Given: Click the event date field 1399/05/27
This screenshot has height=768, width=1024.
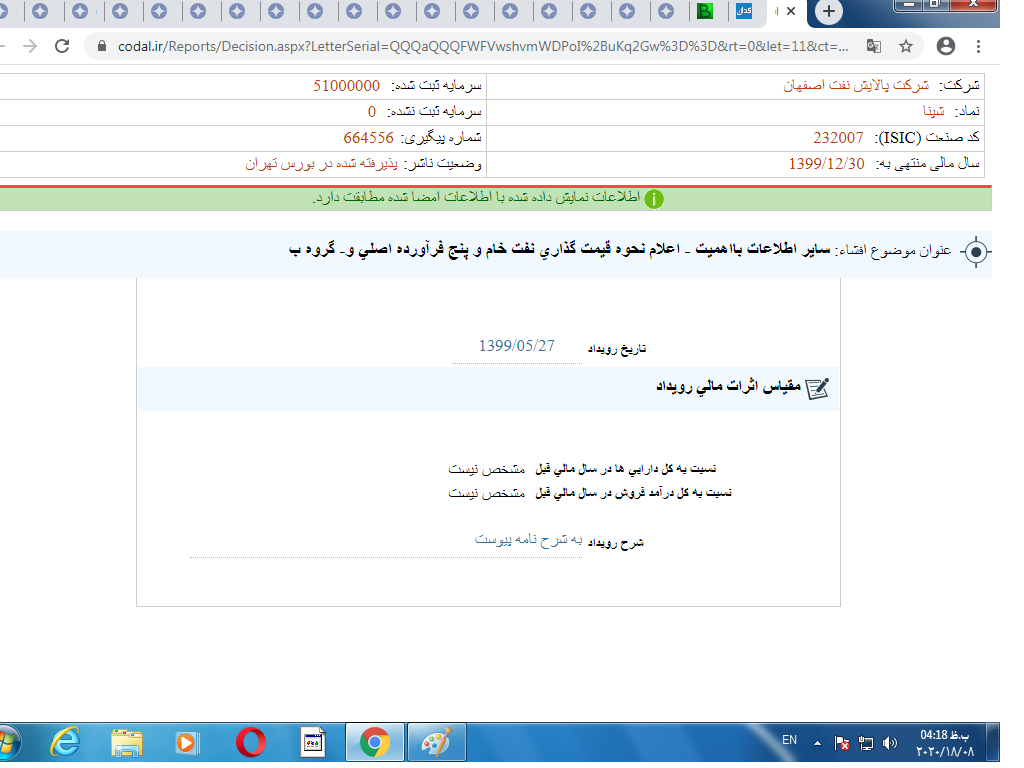Looking at the screenshot, I should [x=517, y=346].
